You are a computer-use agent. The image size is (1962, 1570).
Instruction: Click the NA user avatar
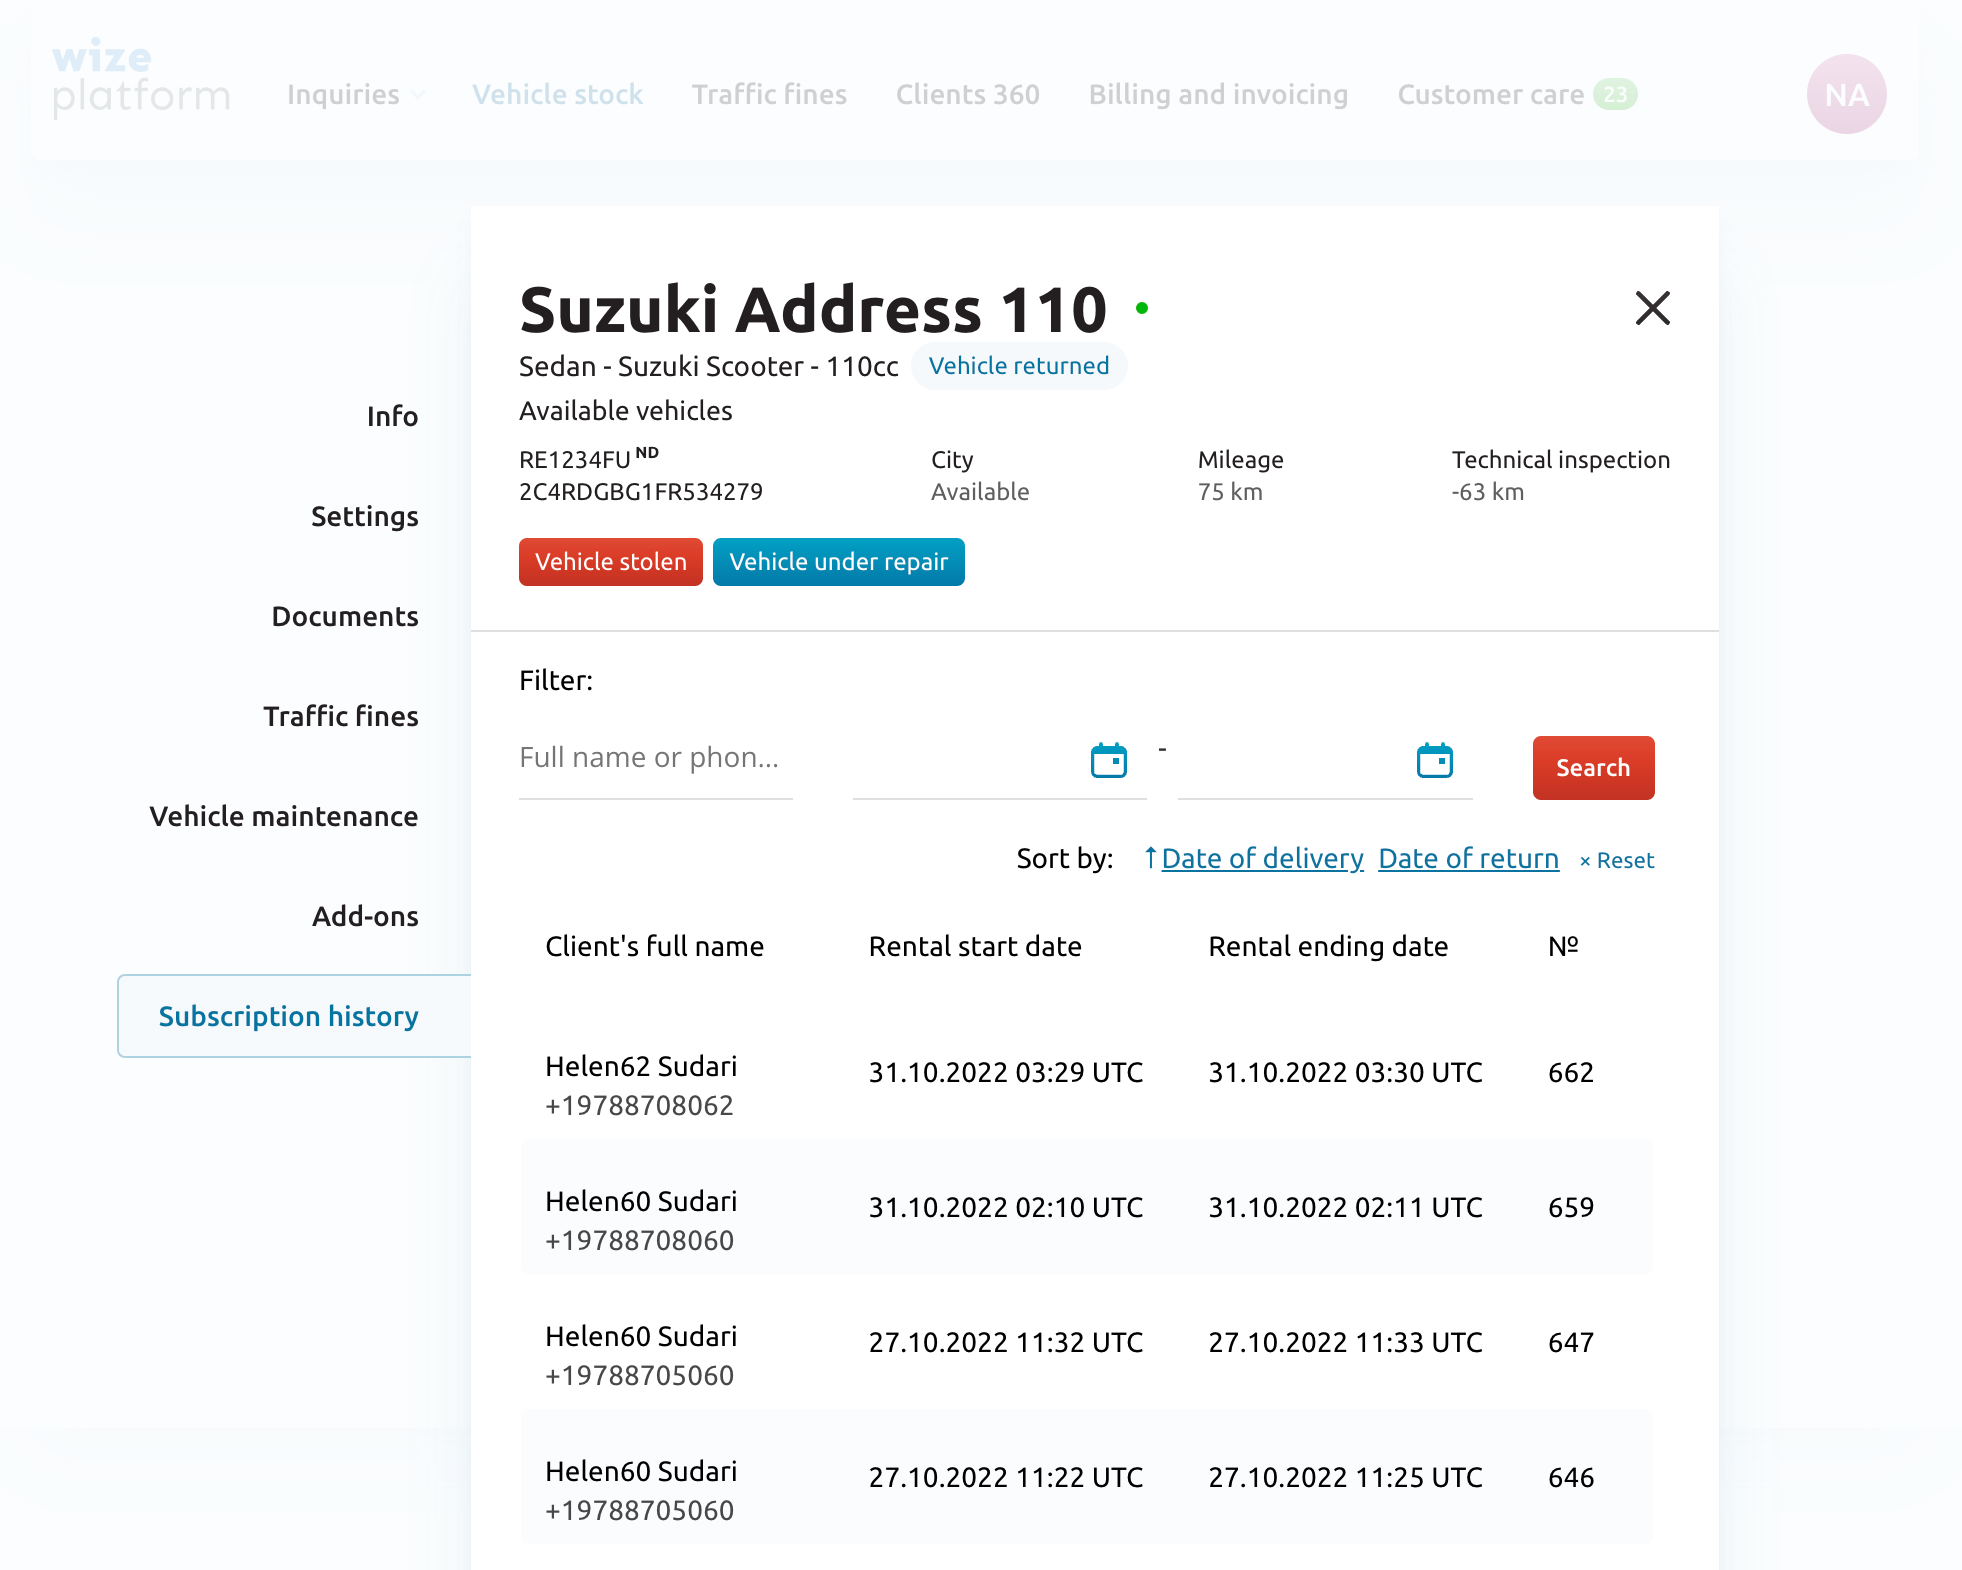pyautogui.click(x=1846, y=95)
